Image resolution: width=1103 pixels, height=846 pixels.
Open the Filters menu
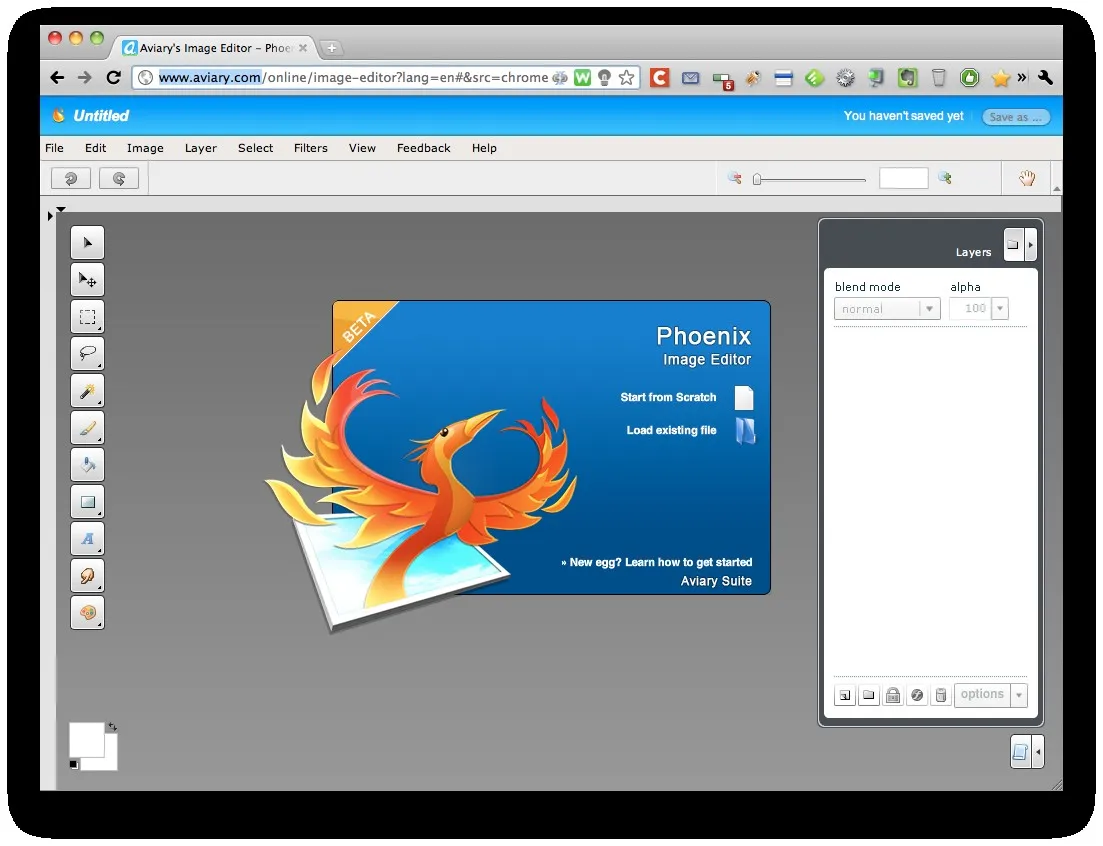point(310,148)
